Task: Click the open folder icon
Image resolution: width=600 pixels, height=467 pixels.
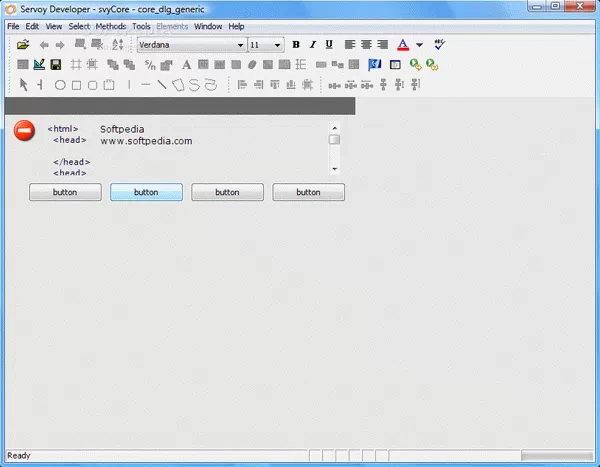Action: click(23, 45)
